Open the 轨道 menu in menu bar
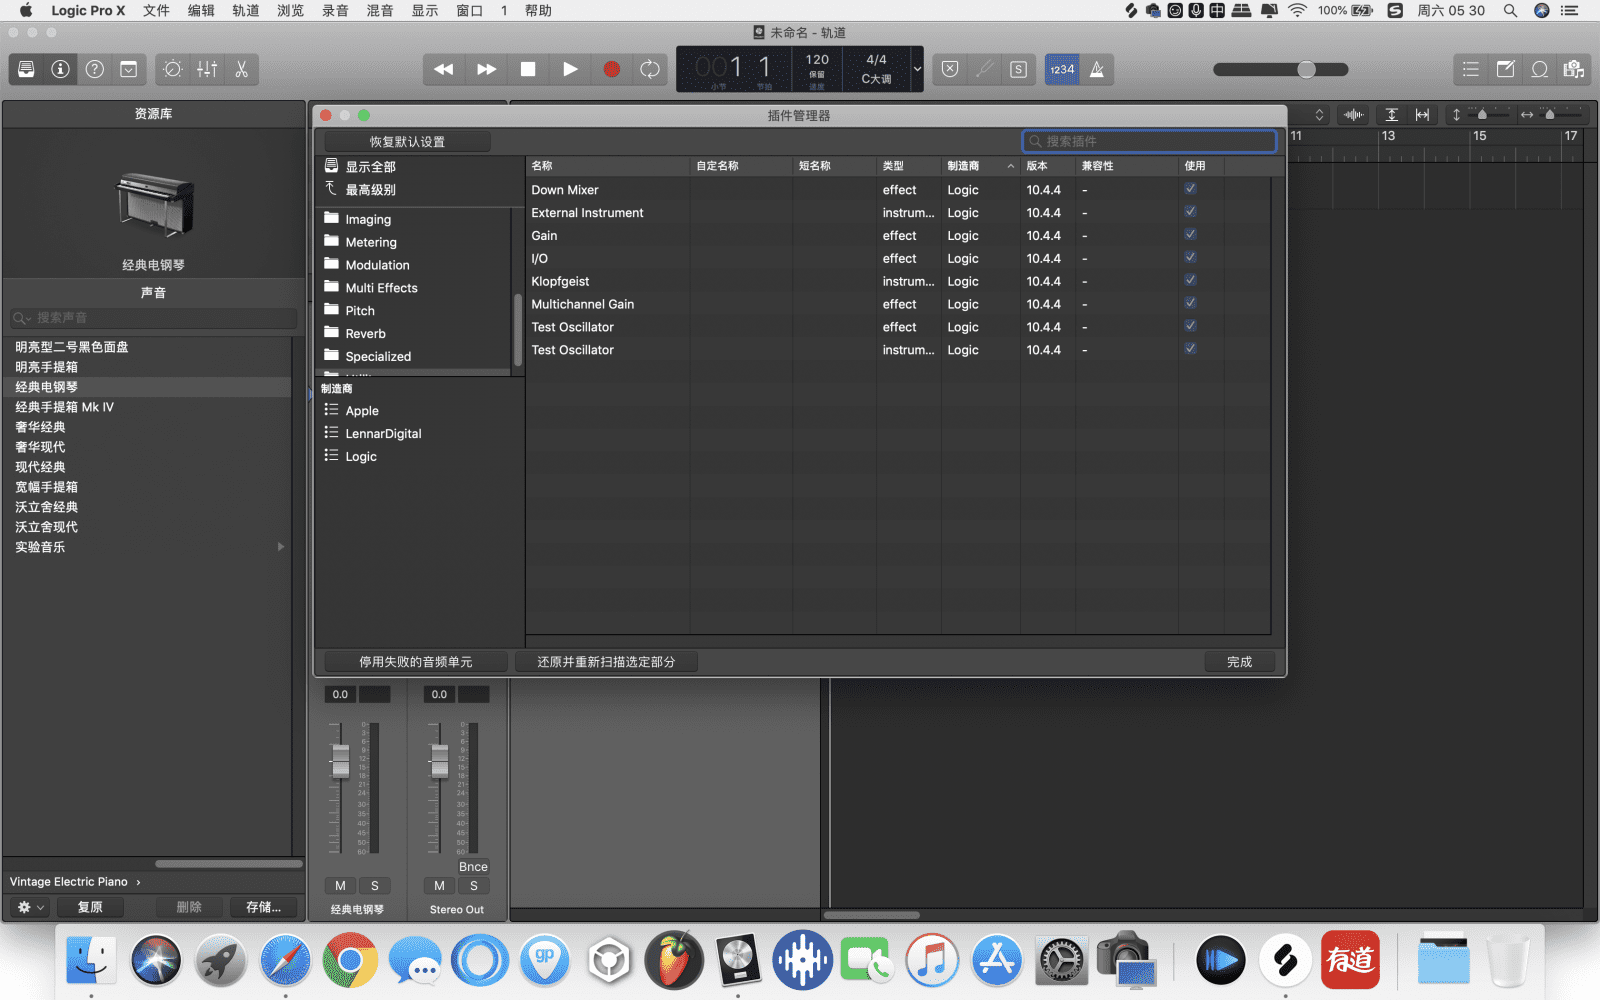The width and height of the screenshot is (1600, 1000). point(246,10)
